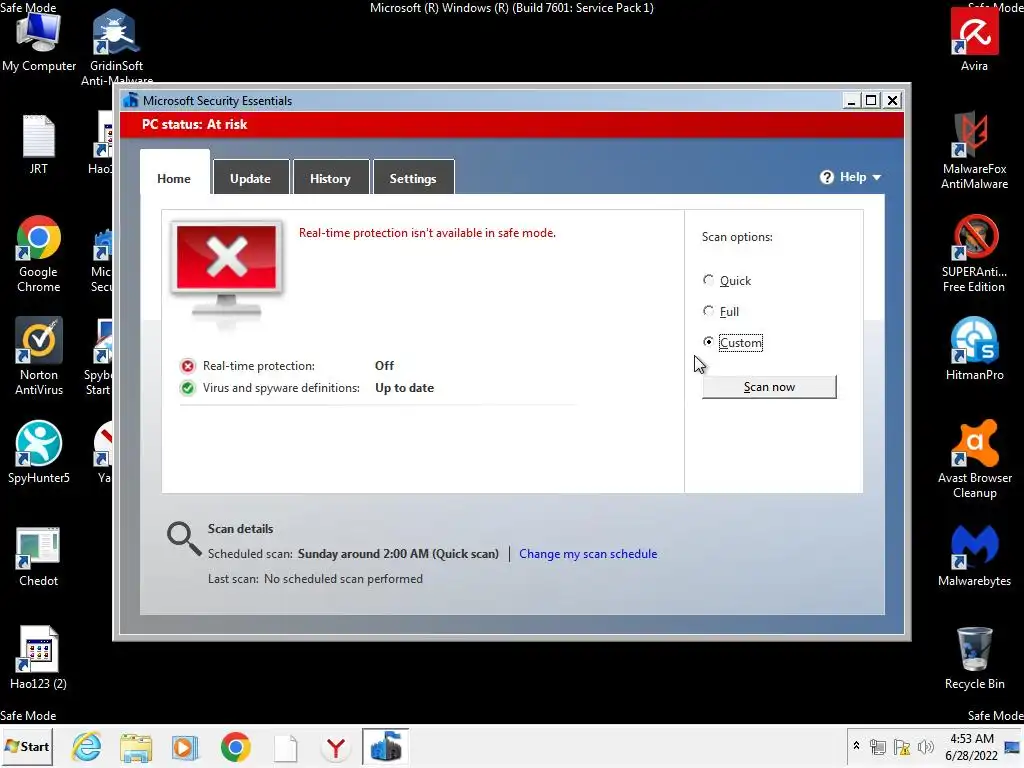The height and width of the screenshot is (768, 1024).
Task: Launch Avira desktop shortcut
Action: tap(974, 40)
